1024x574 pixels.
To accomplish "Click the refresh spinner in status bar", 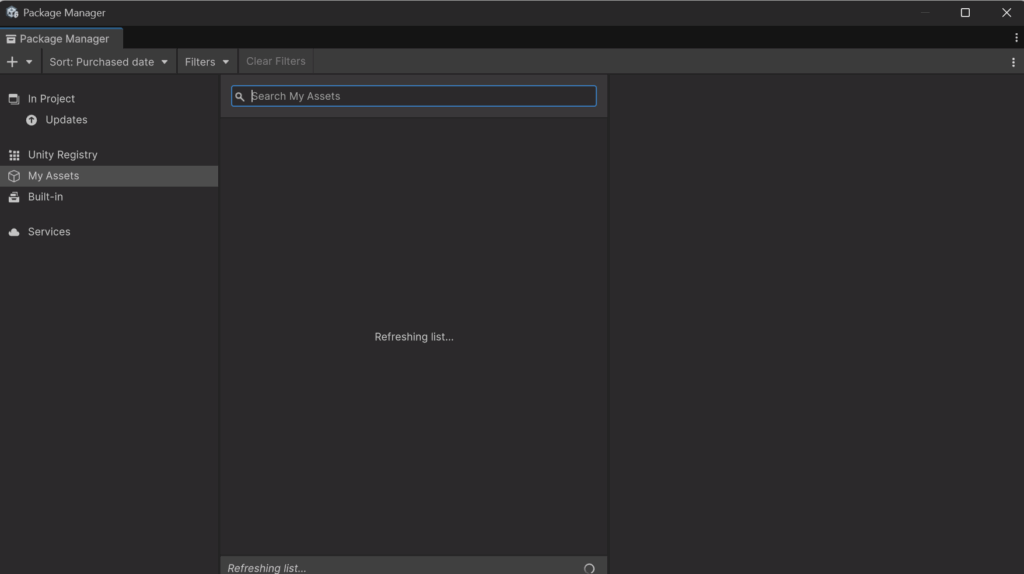I will [589, 568].
